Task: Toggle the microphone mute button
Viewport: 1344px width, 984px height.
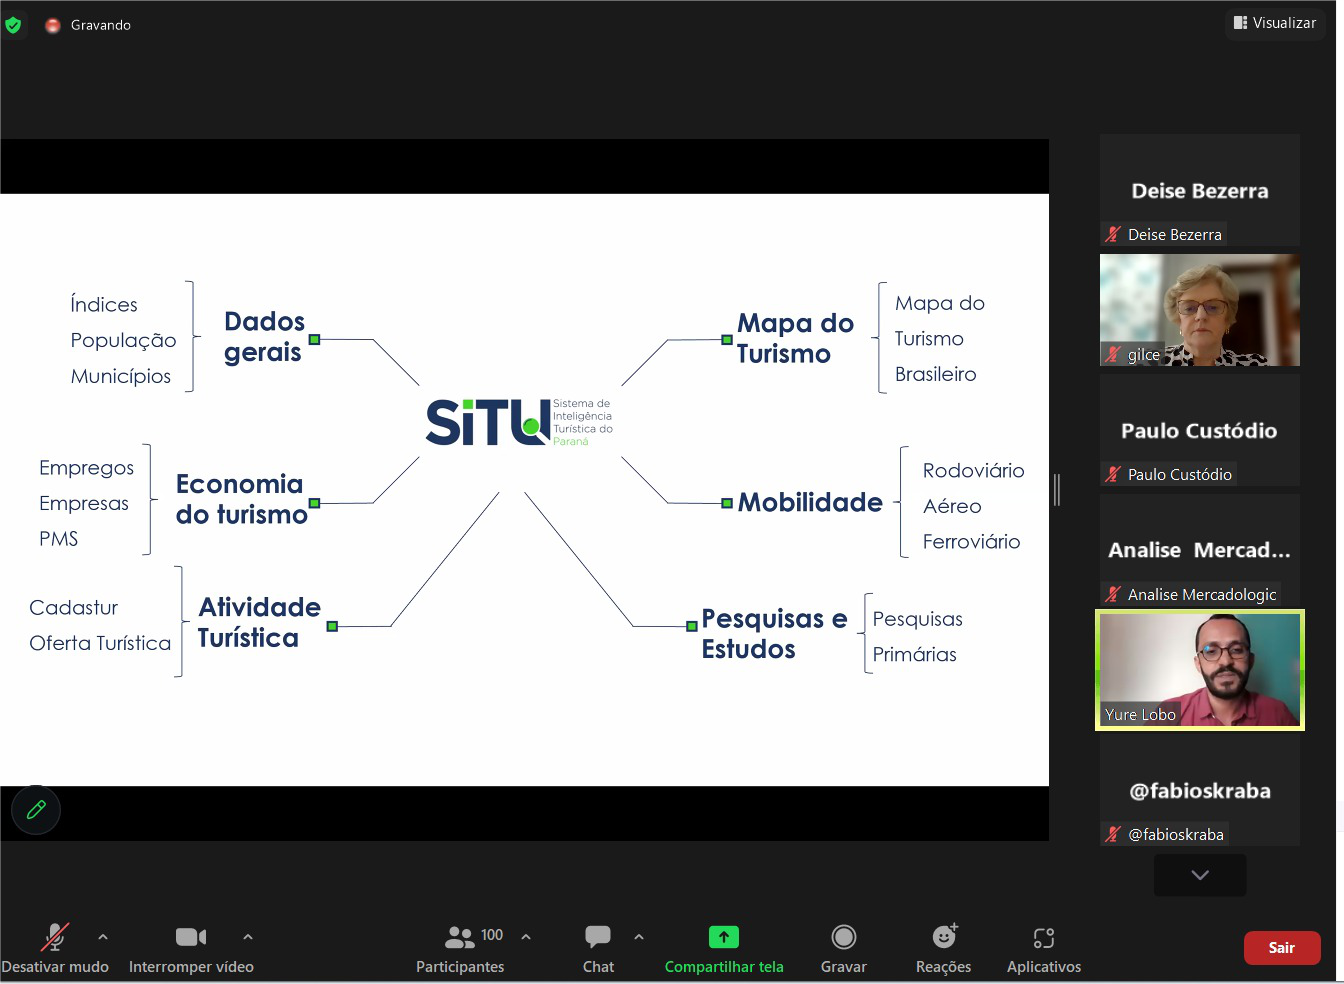Action: coord(55,937)
